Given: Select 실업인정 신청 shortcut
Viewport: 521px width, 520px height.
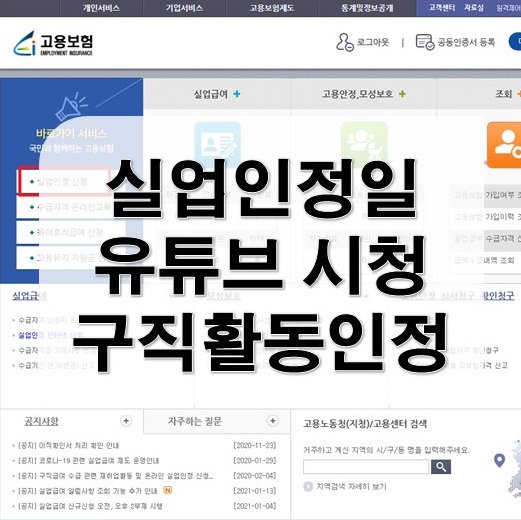Looking at the screenshot, I should (63, 182).
